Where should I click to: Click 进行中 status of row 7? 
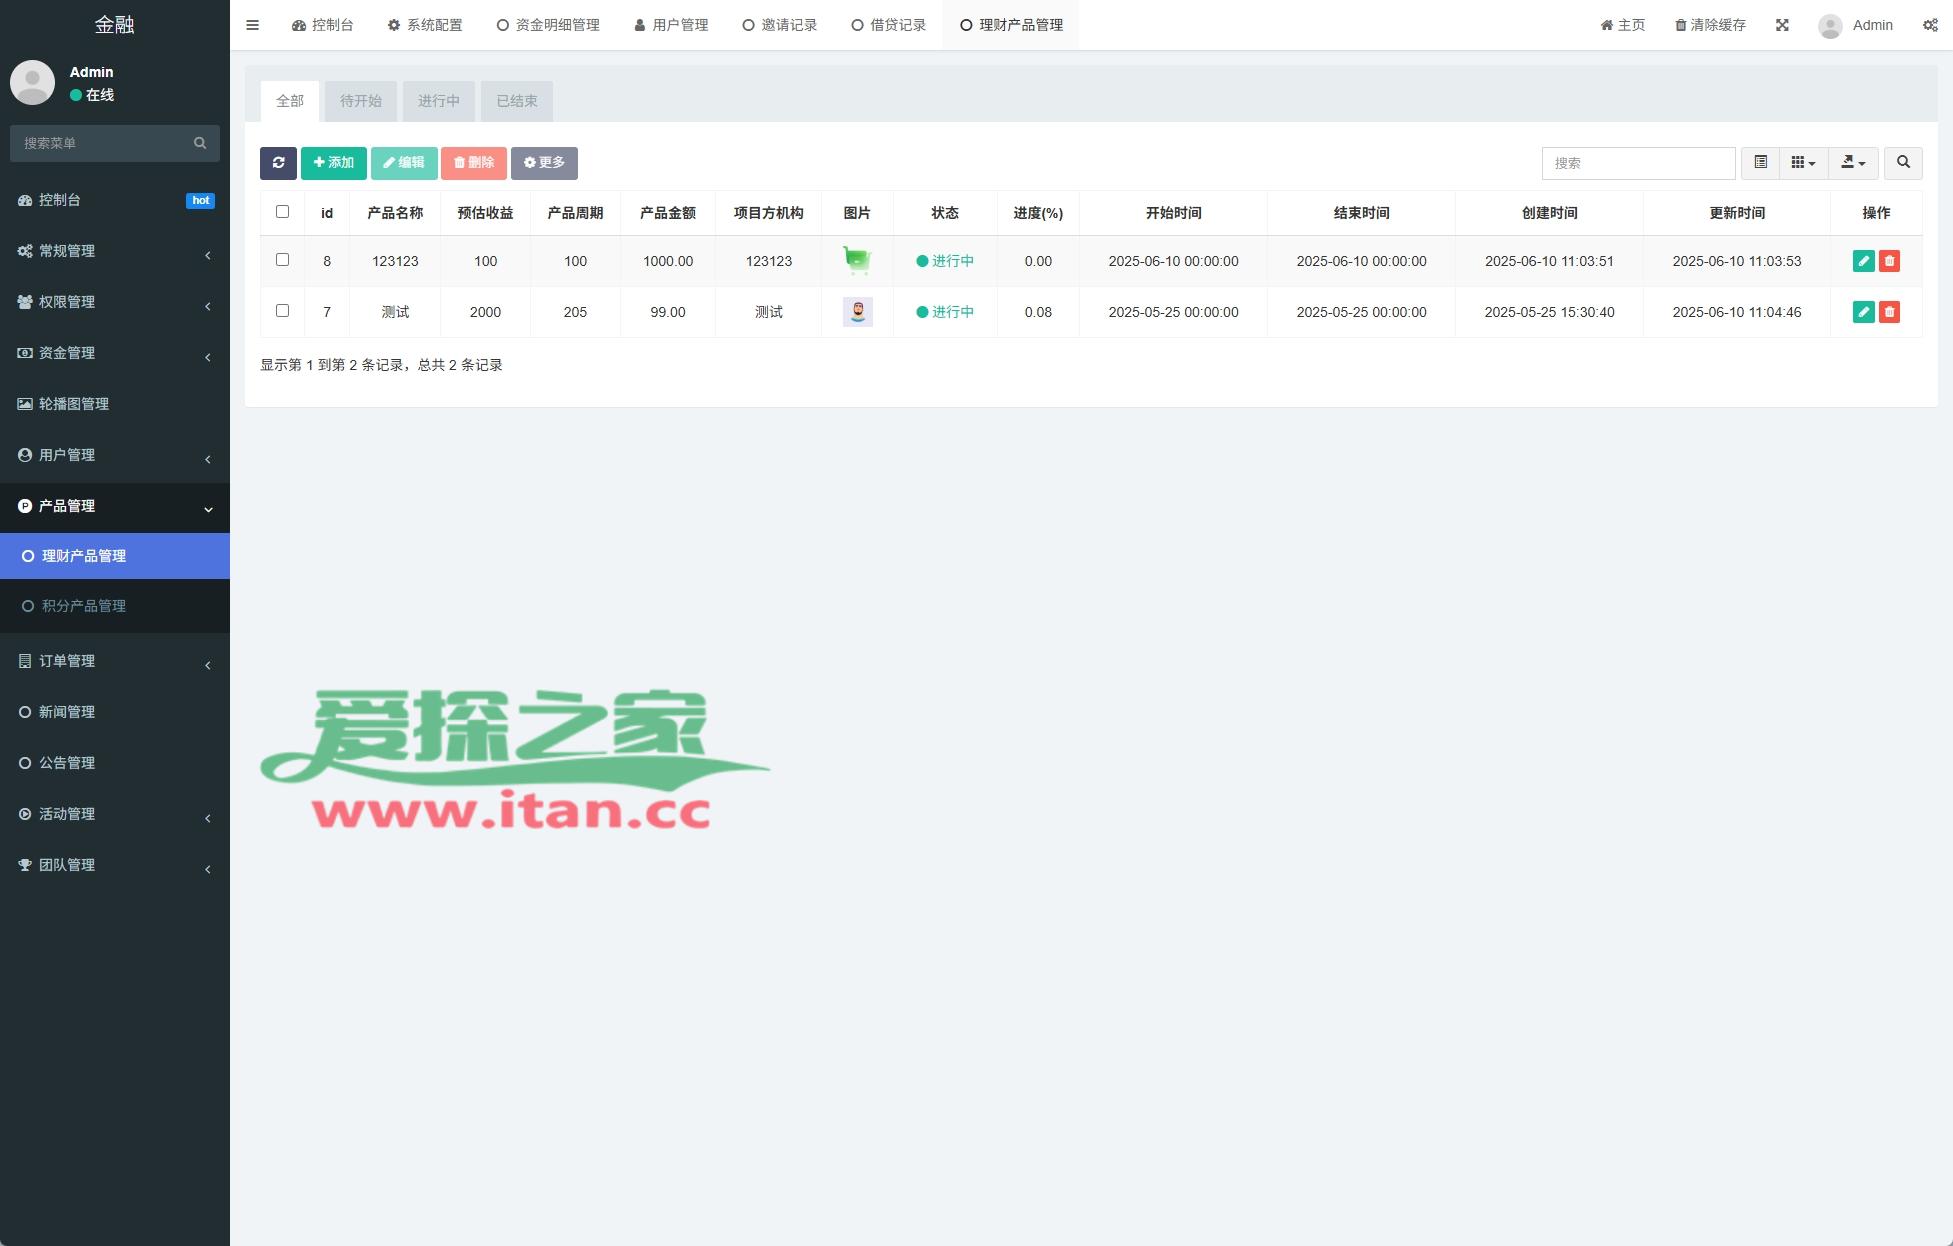point(944,312)
